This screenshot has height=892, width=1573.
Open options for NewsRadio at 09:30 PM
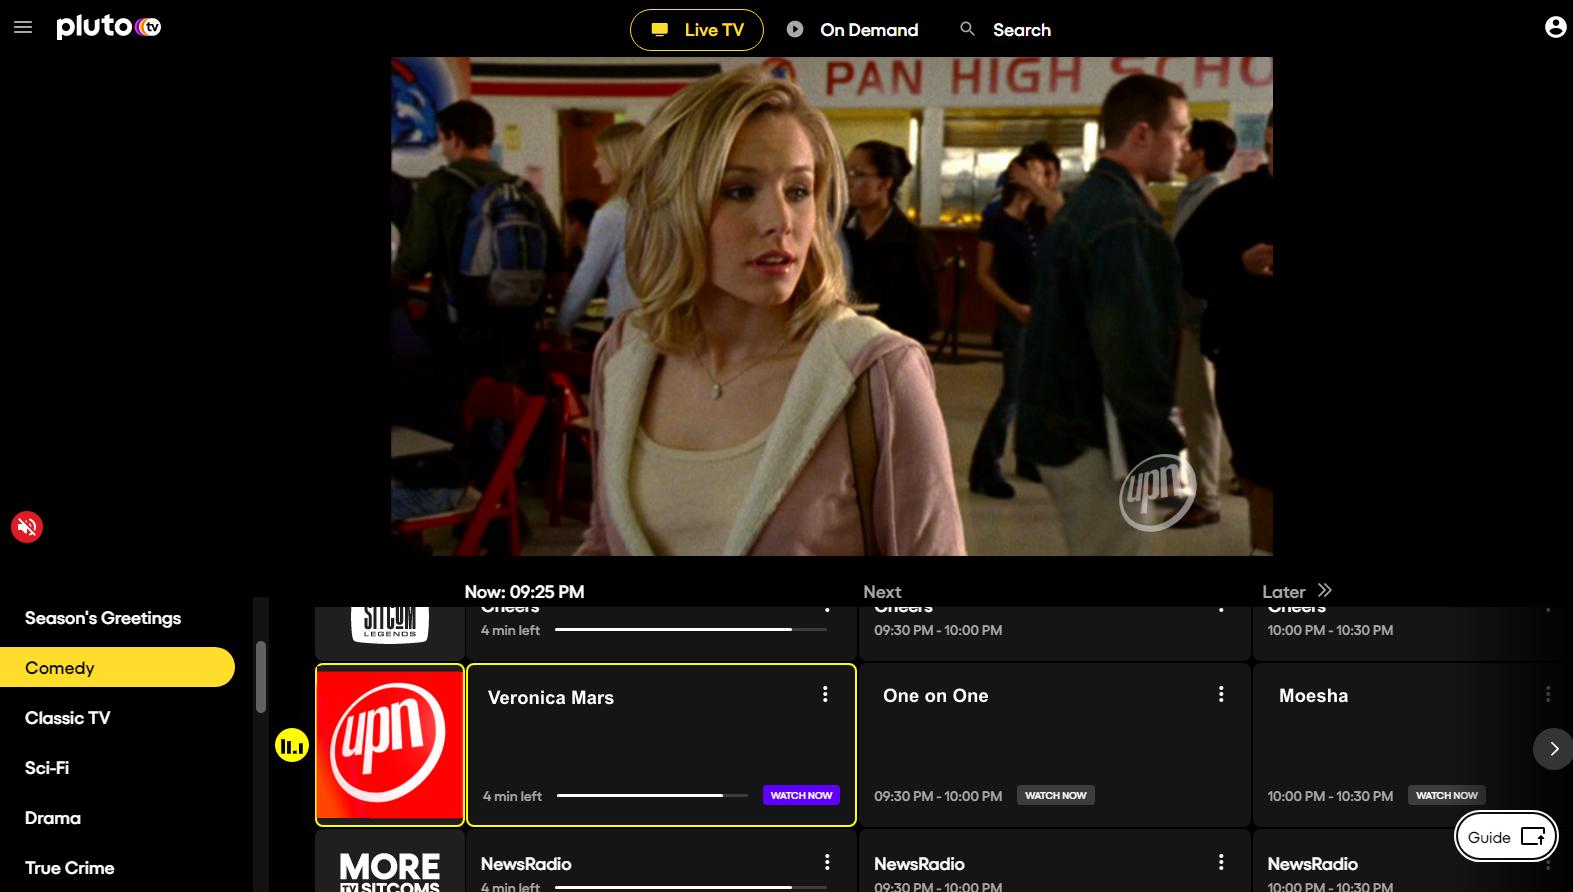click(1221, 862)
